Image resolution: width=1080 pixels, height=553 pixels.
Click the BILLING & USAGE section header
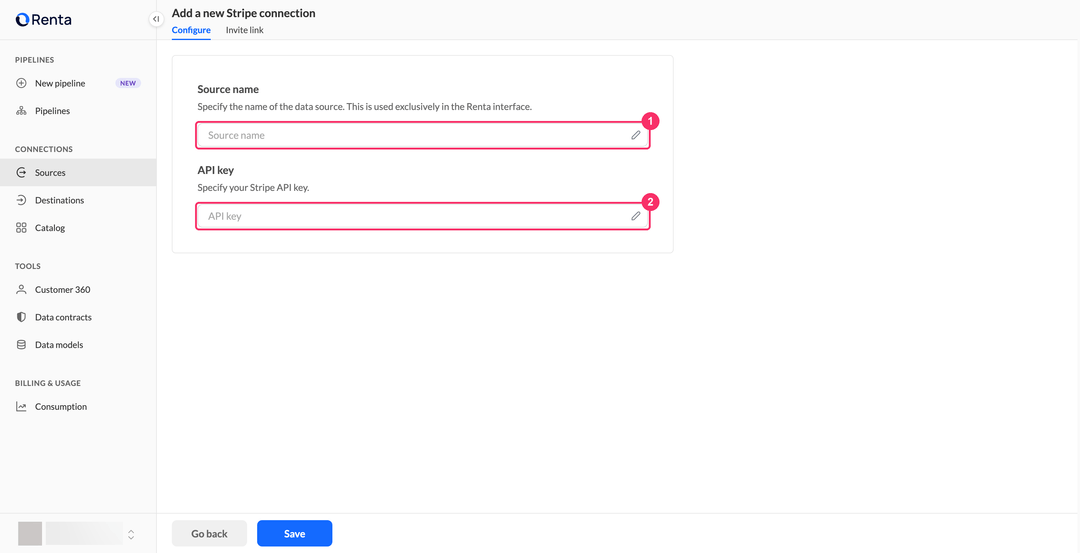click(x=48, y=384)
